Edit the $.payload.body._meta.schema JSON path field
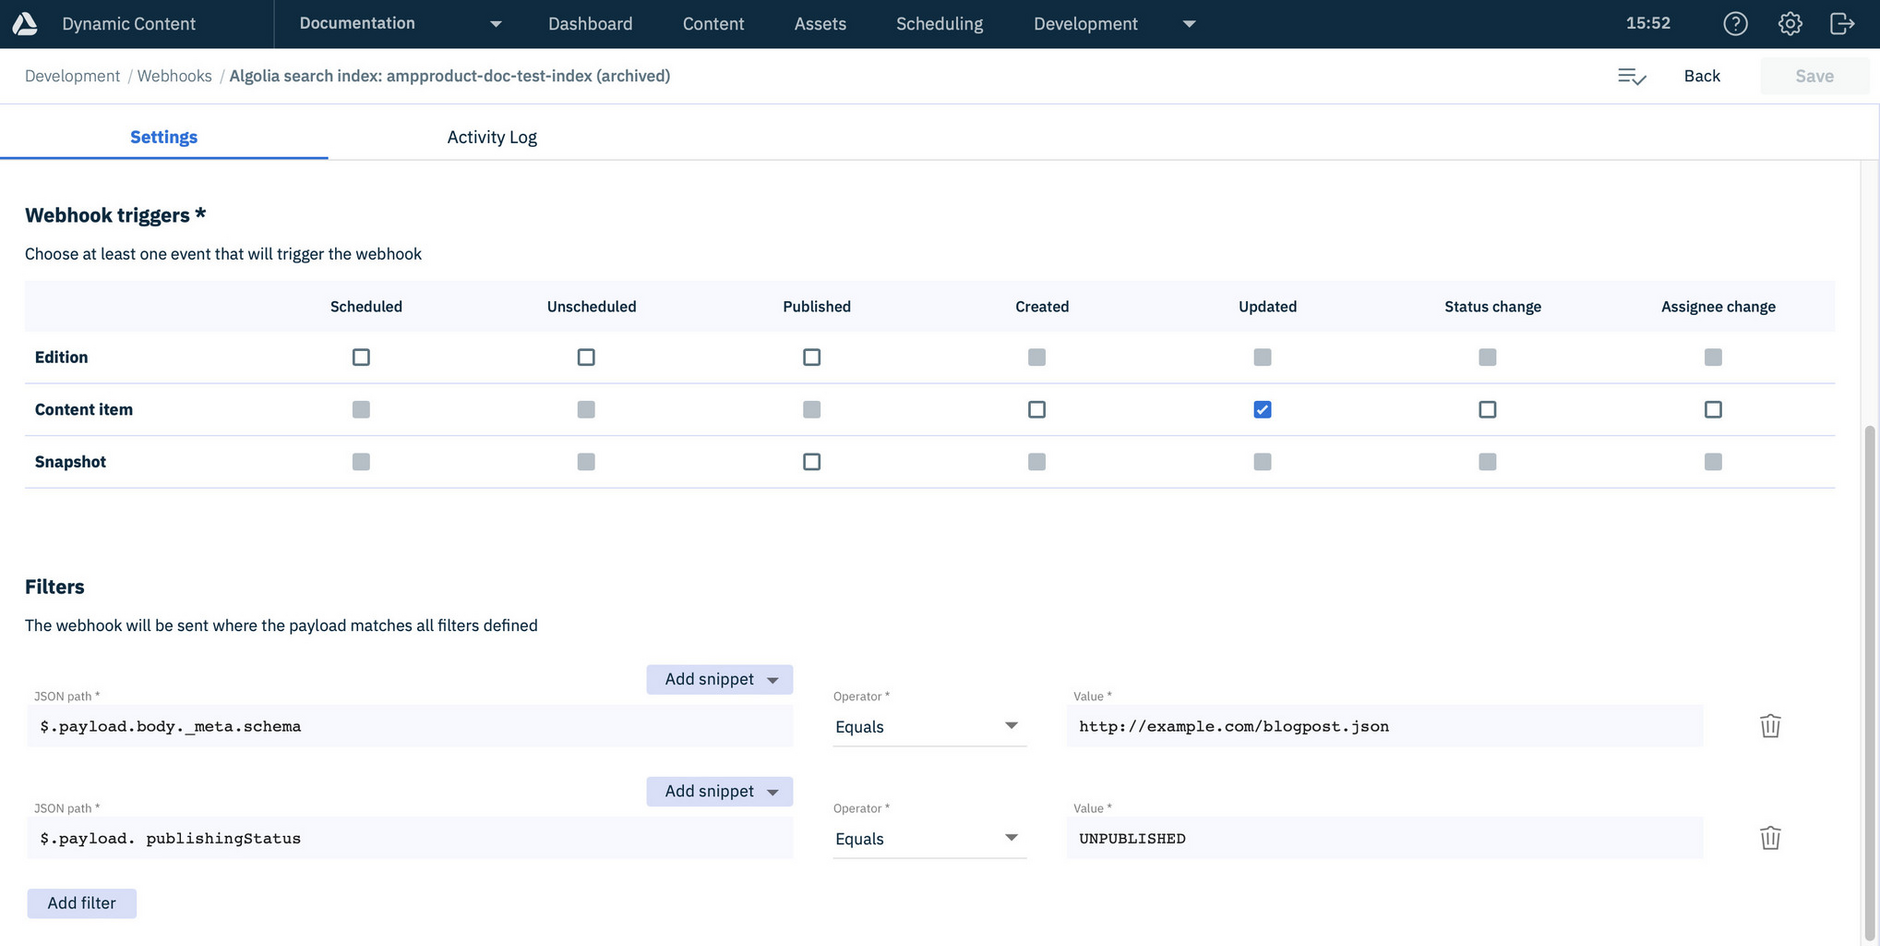Viewport: 1880px width, 946px height. (x=410, y=726)
